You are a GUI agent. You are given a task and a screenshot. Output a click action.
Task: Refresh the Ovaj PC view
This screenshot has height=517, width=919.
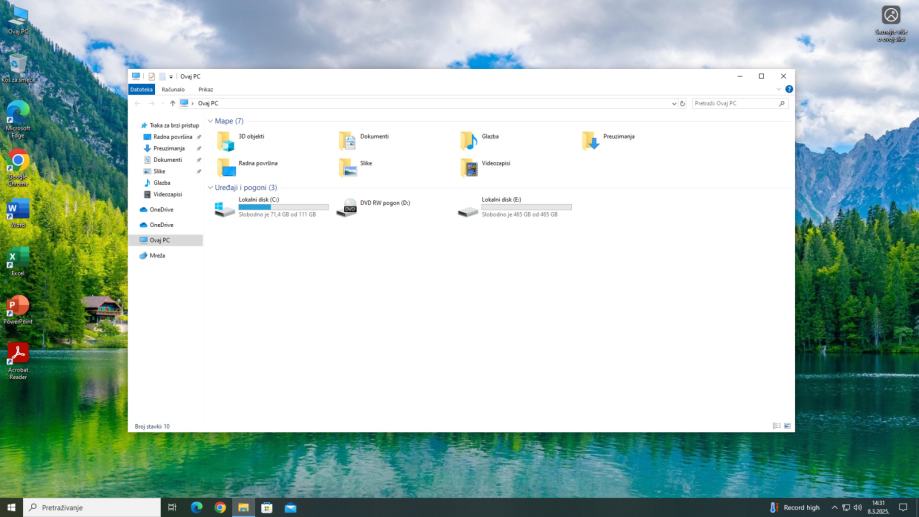coord(682,103)
